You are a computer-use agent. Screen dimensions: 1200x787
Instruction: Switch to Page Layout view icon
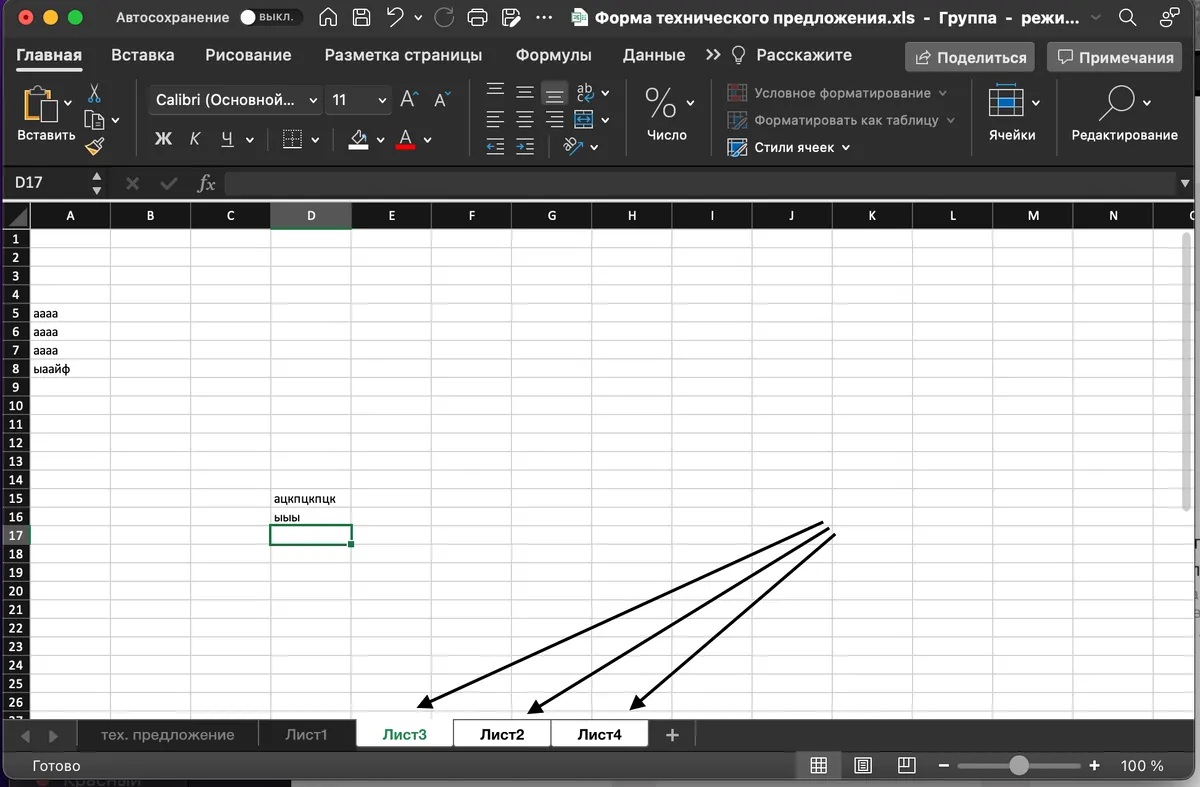pos(862,766)
